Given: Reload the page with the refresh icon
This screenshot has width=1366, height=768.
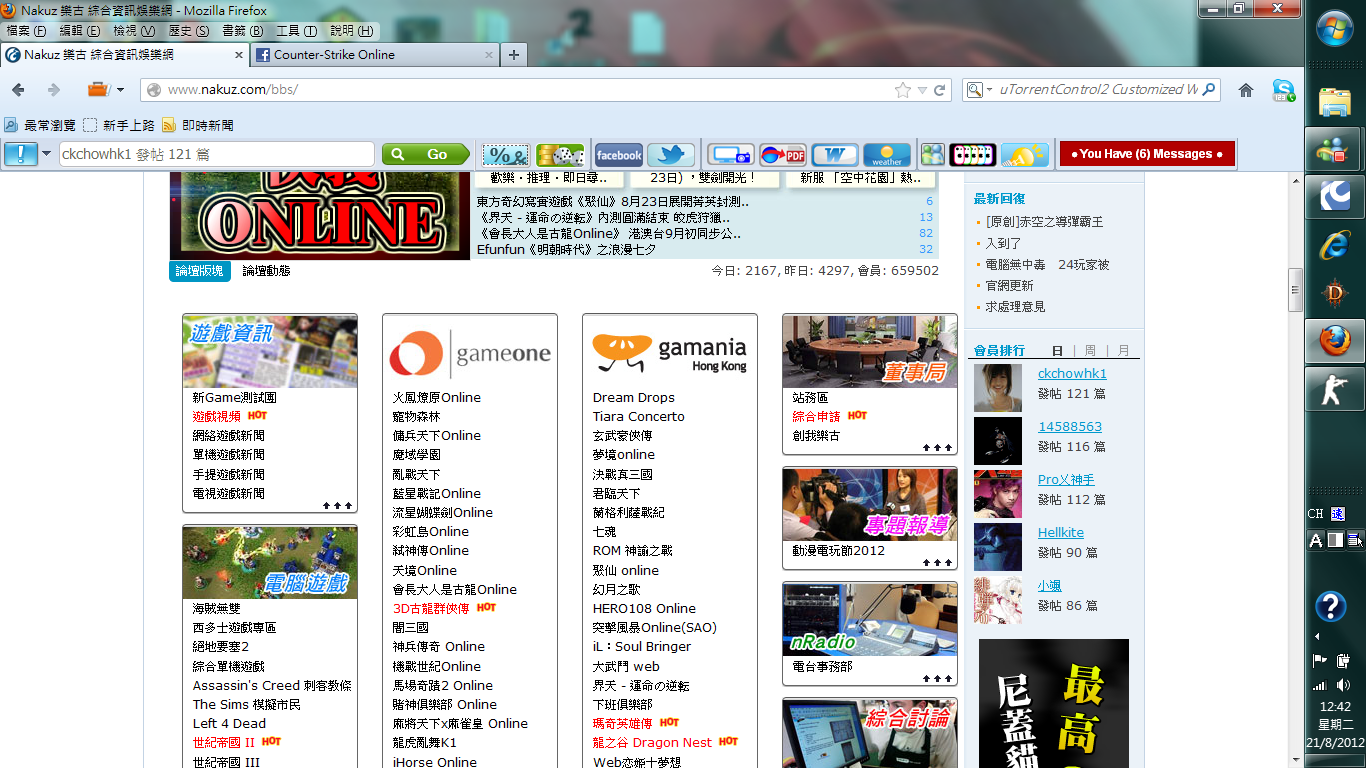Looking at the screenshot, I should click(x=940, y=90).
